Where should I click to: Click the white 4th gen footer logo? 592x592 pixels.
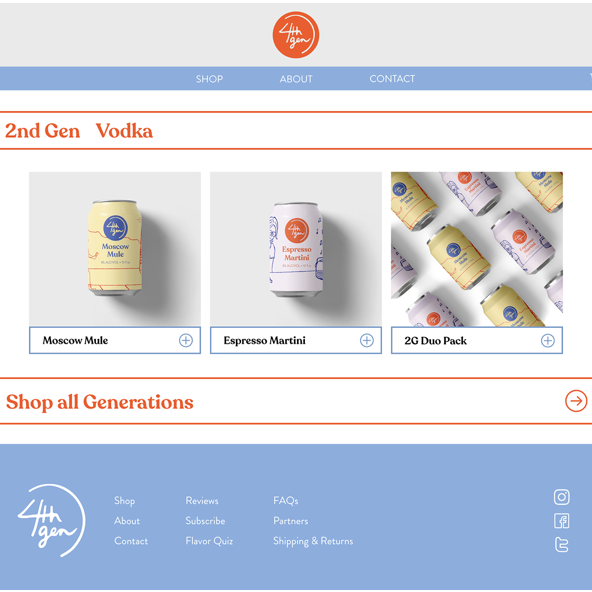point(51,520)
